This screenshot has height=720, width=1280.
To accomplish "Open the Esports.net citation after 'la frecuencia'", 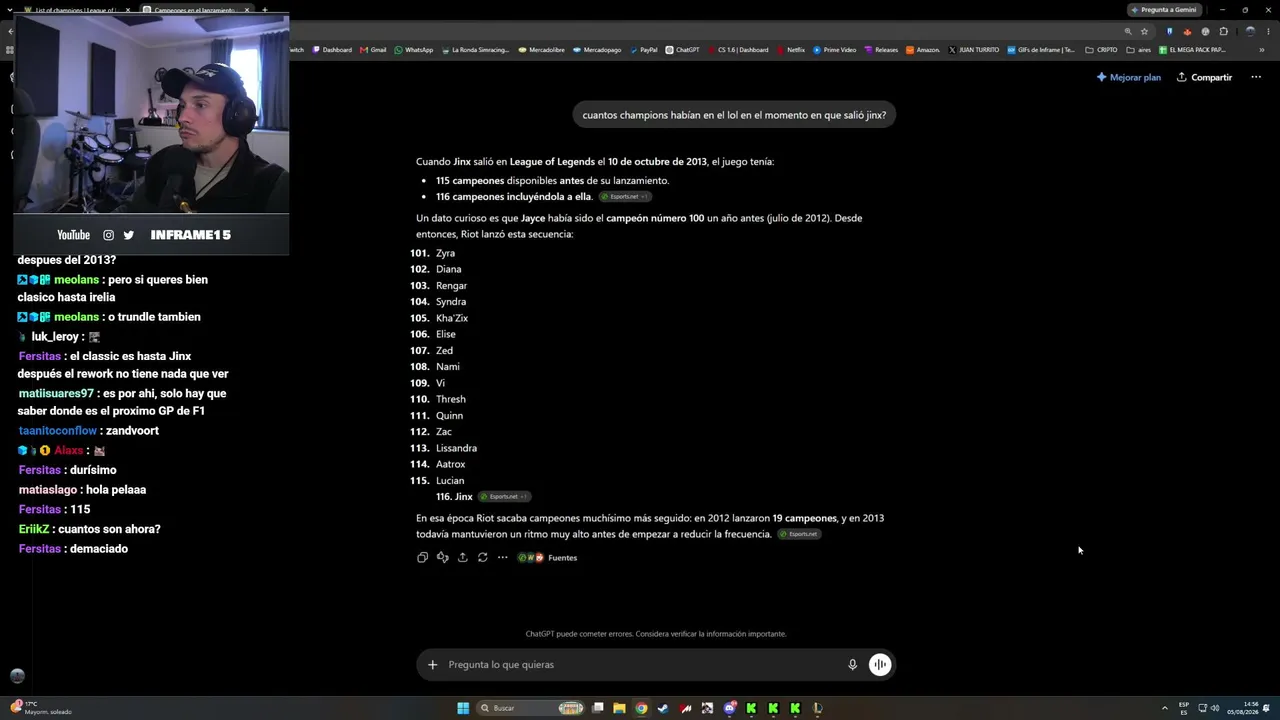I will [x=799, y=534].
